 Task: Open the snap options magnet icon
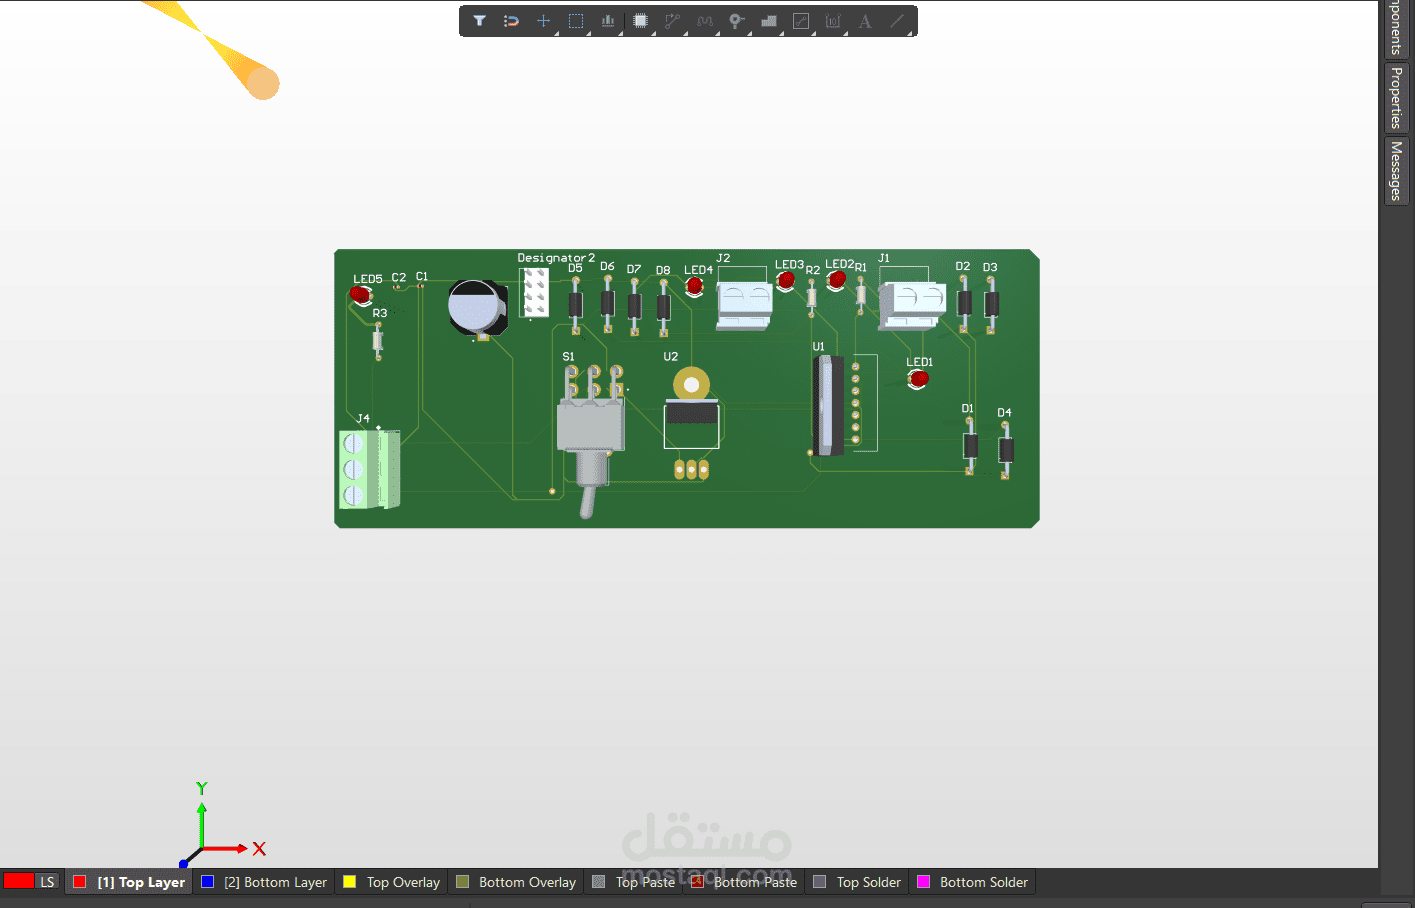[x=511, y=21]
